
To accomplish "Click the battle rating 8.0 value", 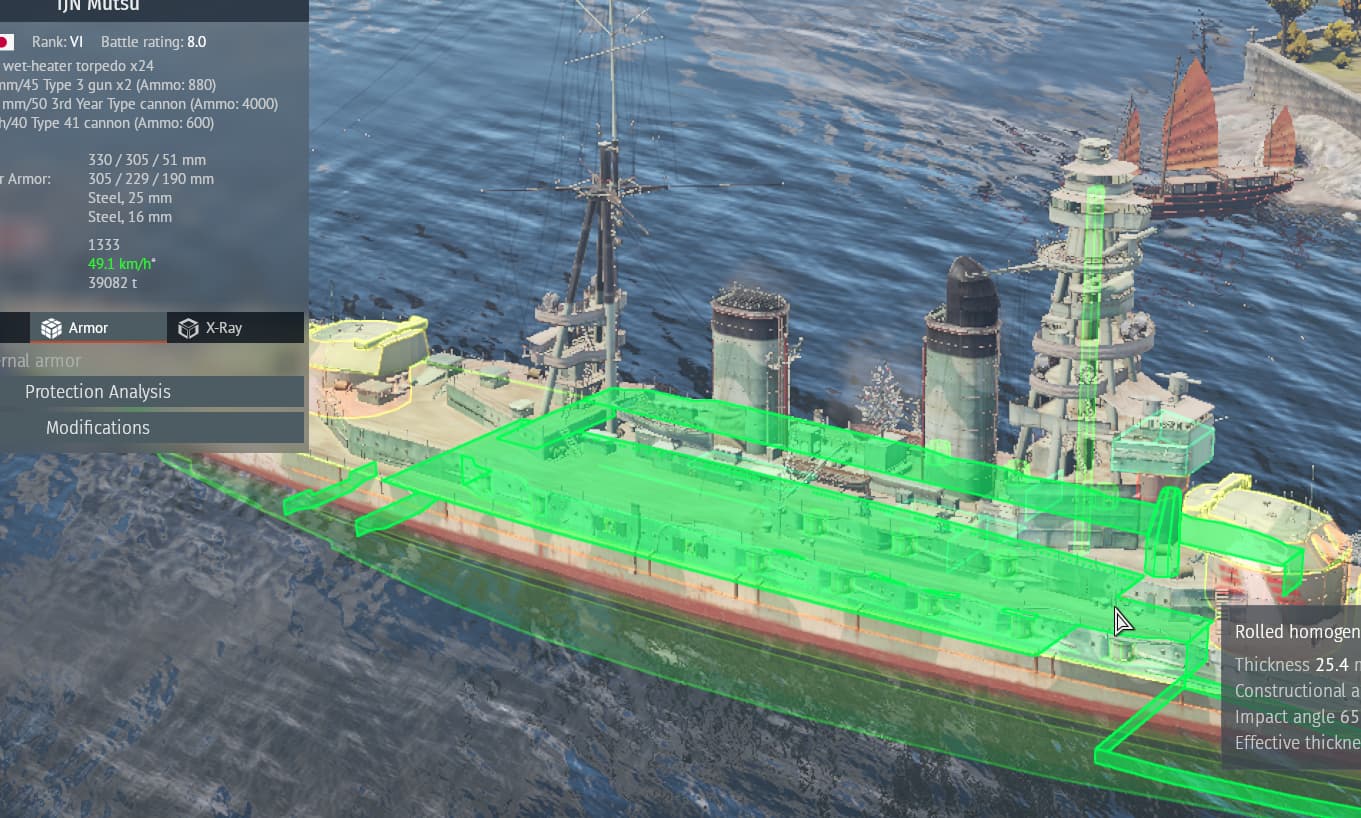I will coord(196,42).
